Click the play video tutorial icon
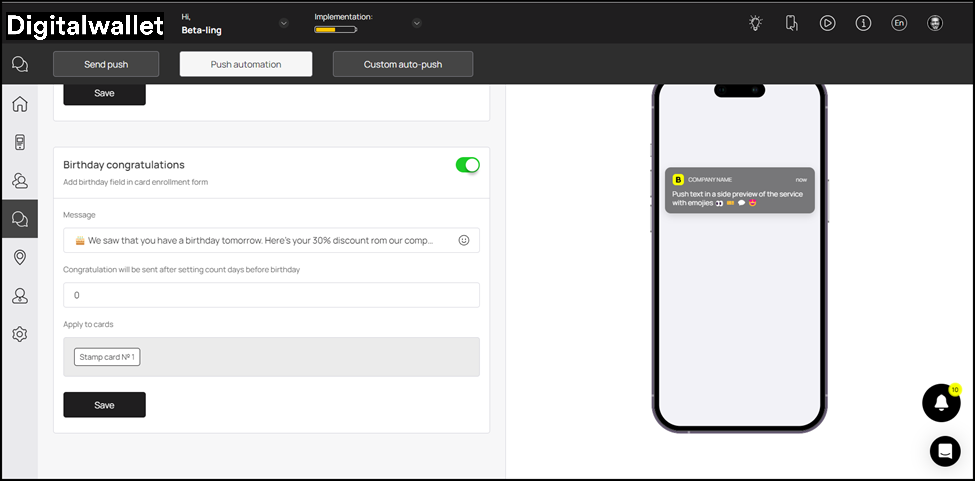The width and height of the screenshot is (975, 481). tap(827, 23)
